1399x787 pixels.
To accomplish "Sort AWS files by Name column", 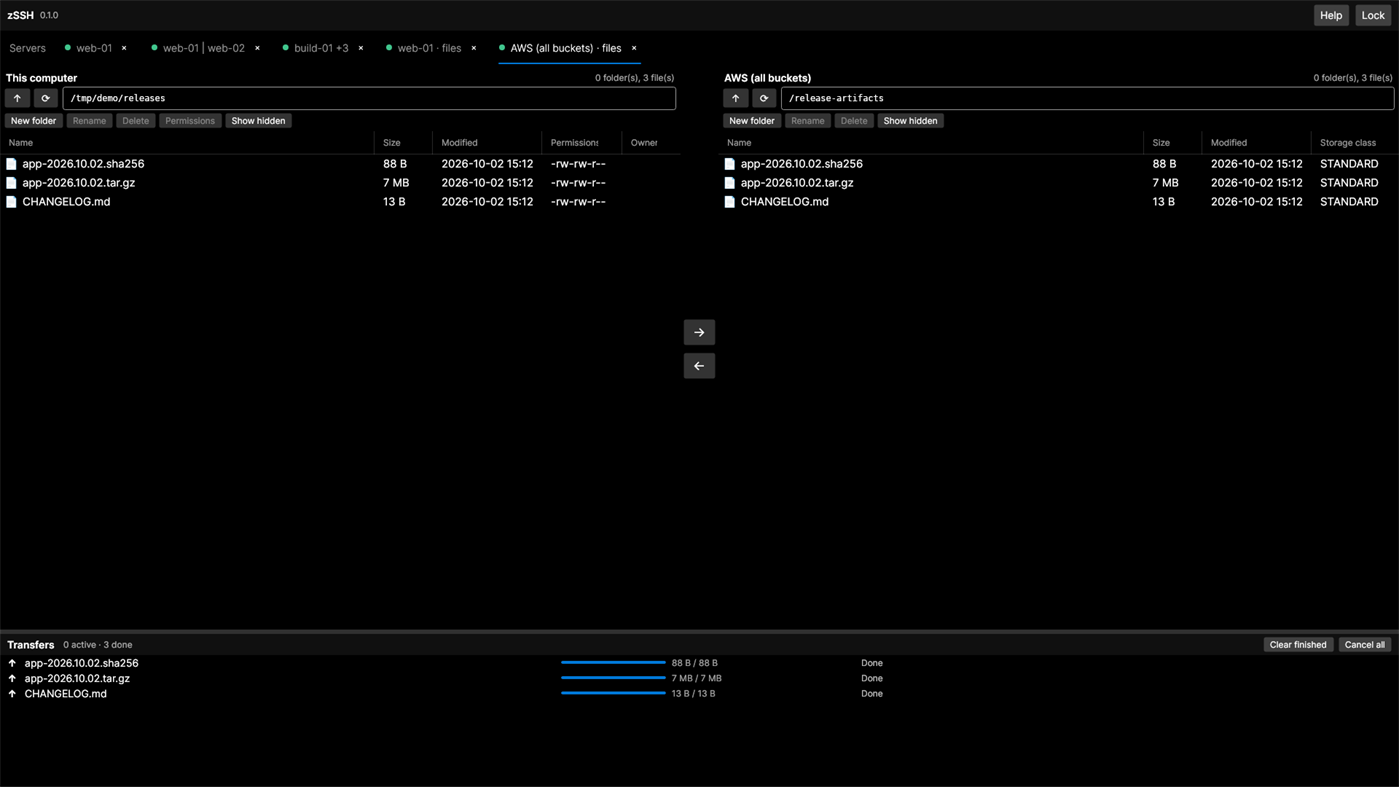I will 739,143.
